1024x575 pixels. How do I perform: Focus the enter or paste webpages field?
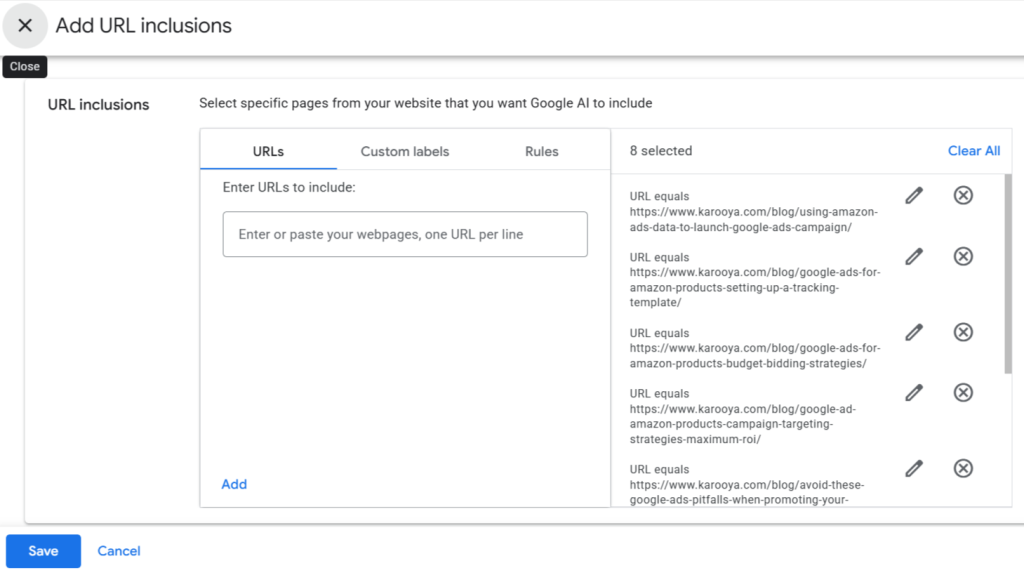point(405,234)
